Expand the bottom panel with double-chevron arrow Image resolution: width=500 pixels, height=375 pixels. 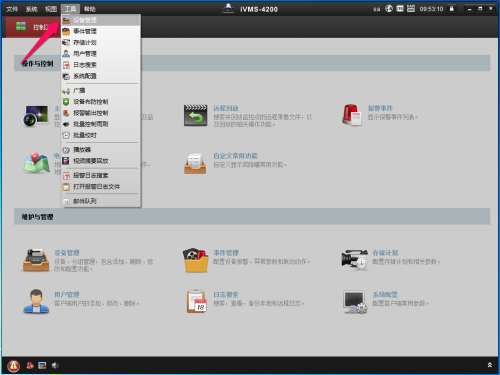point(490,365)
